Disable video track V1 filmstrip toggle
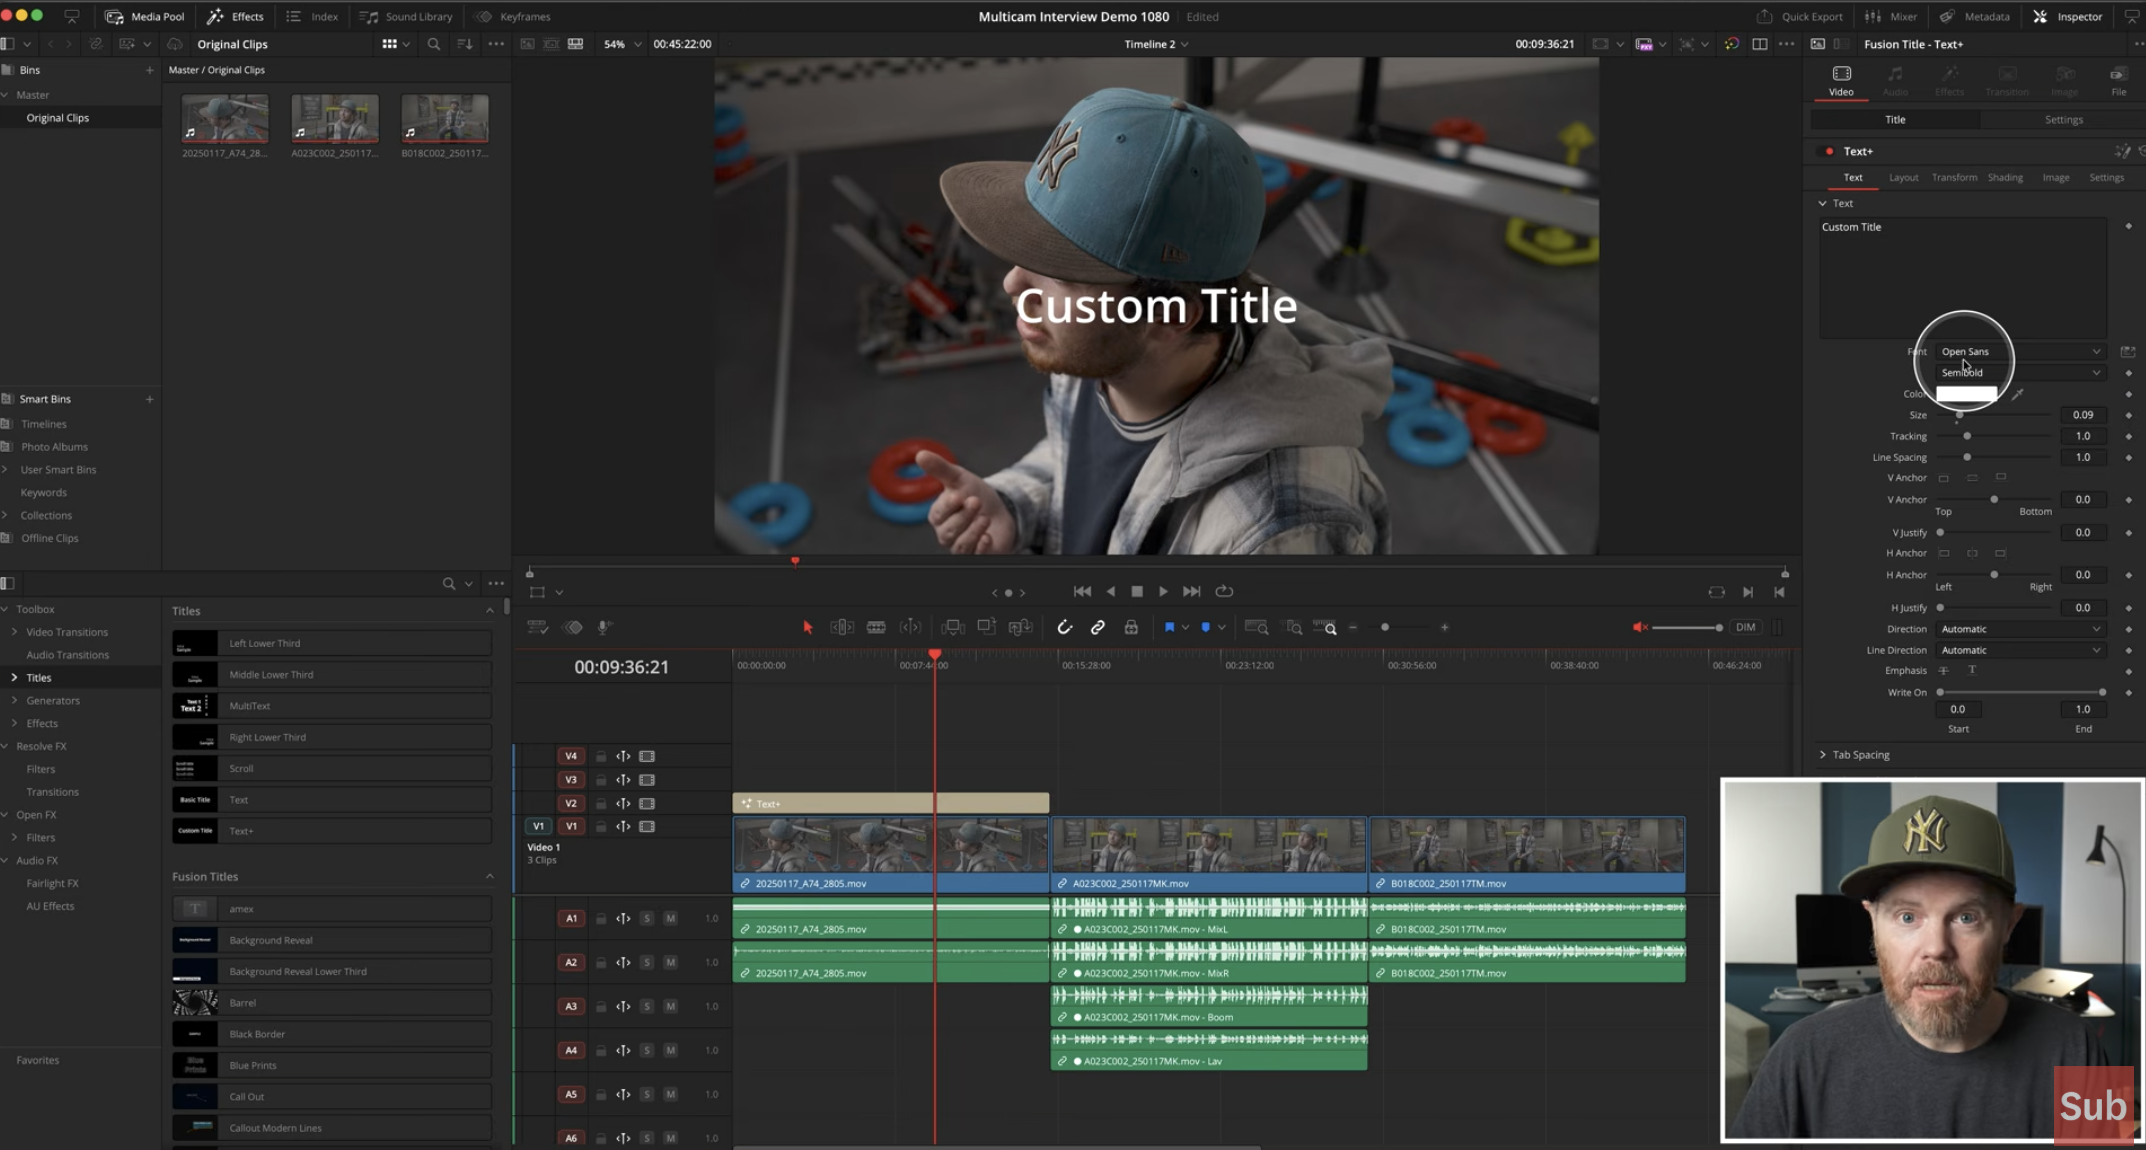 click(647, 826)
